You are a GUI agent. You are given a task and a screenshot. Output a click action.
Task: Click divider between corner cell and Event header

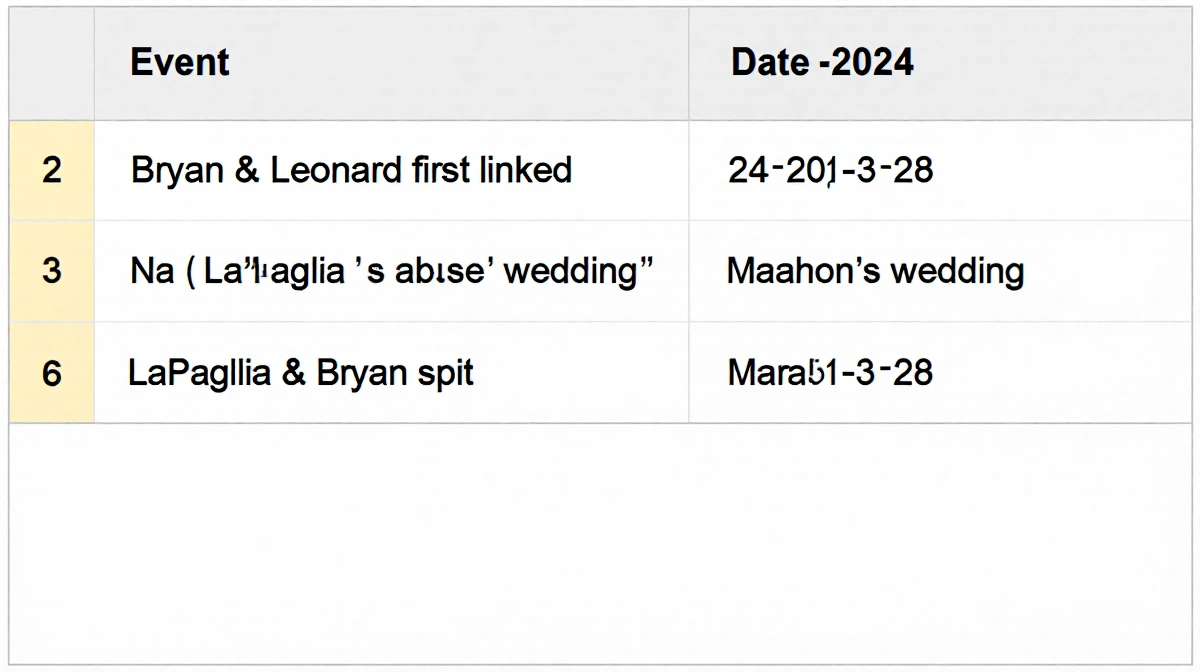[x=94, y=63]
